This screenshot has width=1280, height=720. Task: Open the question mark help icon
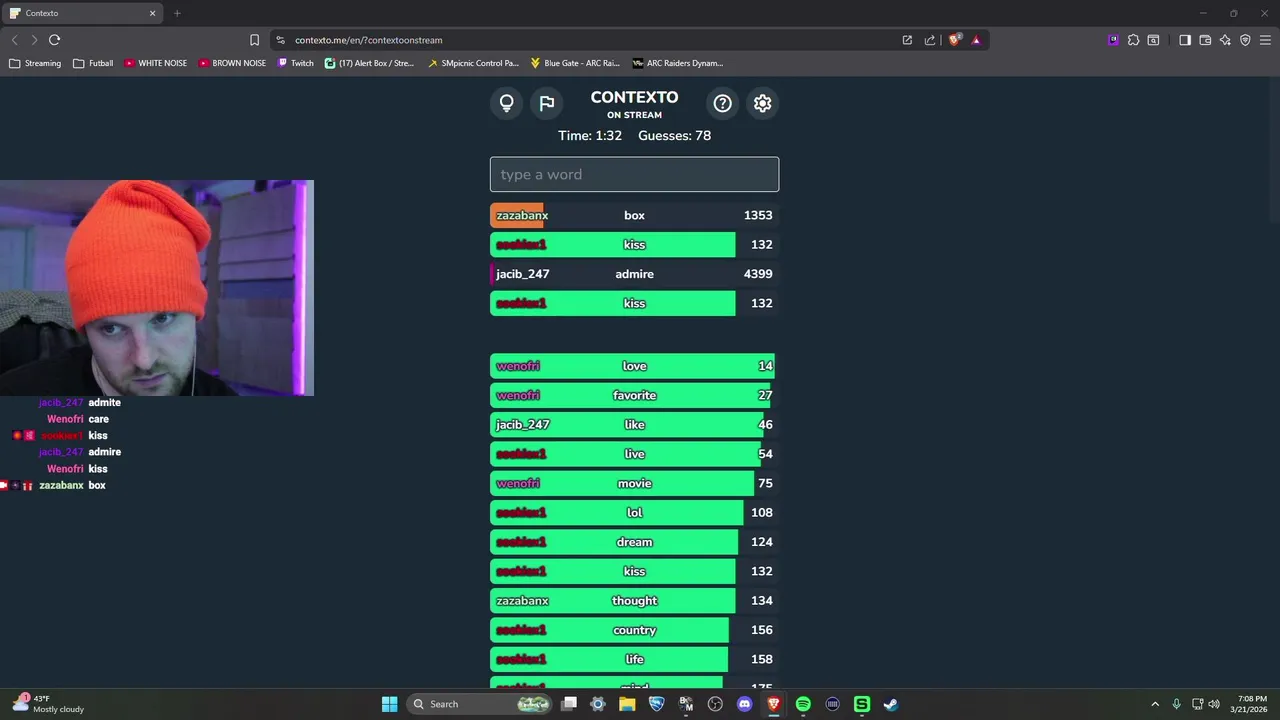722,103
